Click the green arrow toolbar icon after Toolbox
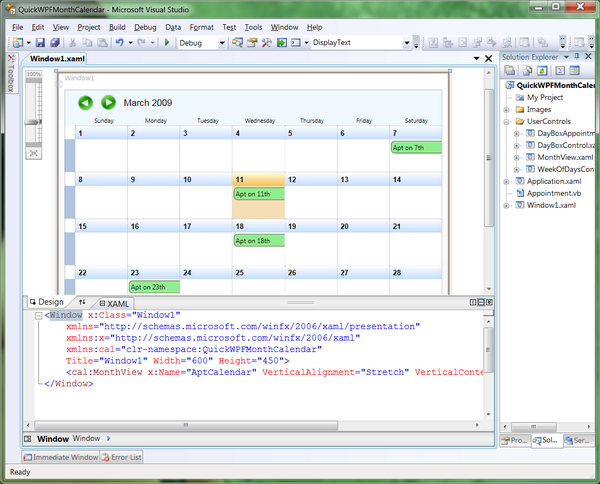600x484 pixels. point(282,42)
